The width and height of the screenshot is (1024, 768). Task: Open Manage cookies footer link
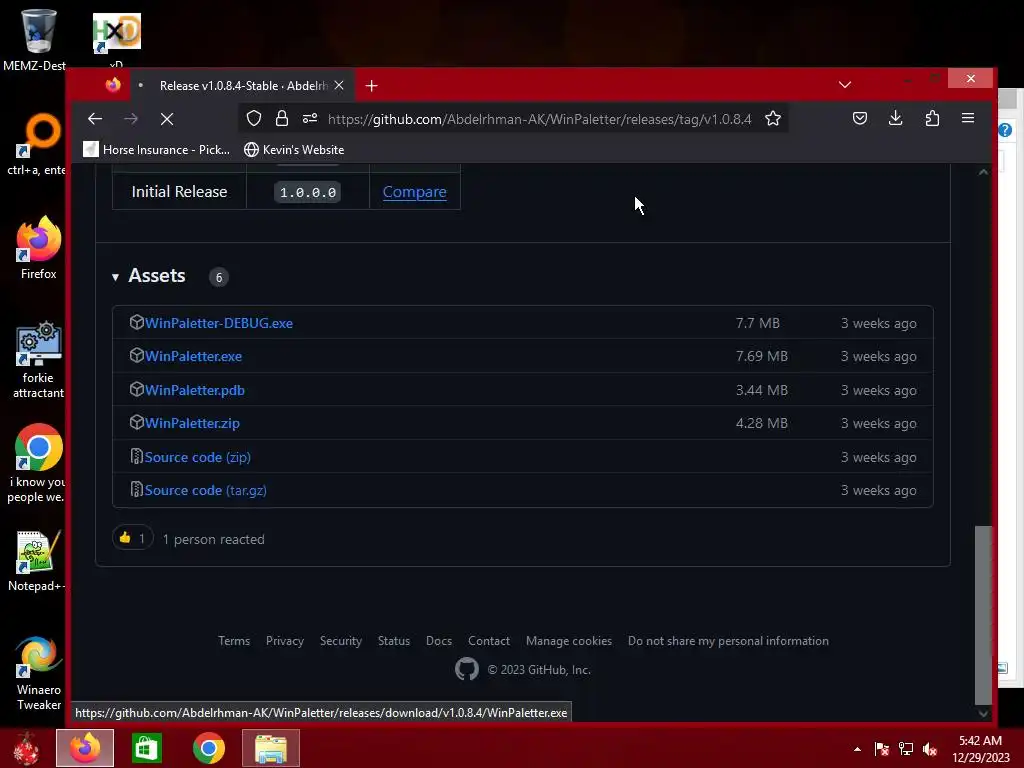pos(569,641)
